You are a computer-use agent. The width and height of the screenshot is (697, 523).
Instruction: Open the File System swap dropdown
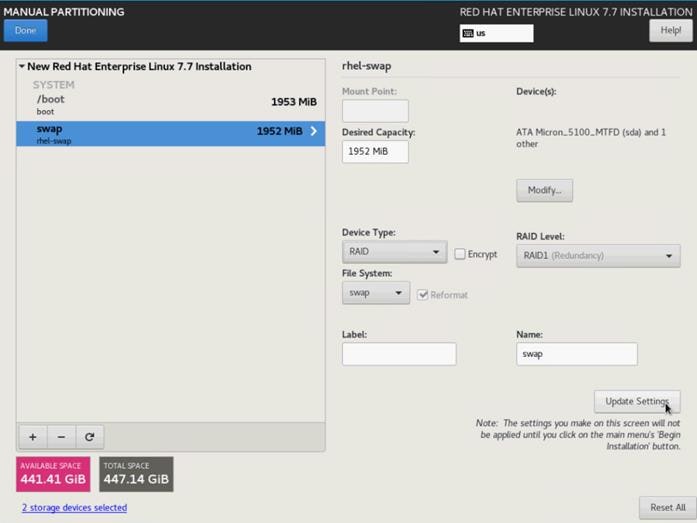tap(376, 293)
